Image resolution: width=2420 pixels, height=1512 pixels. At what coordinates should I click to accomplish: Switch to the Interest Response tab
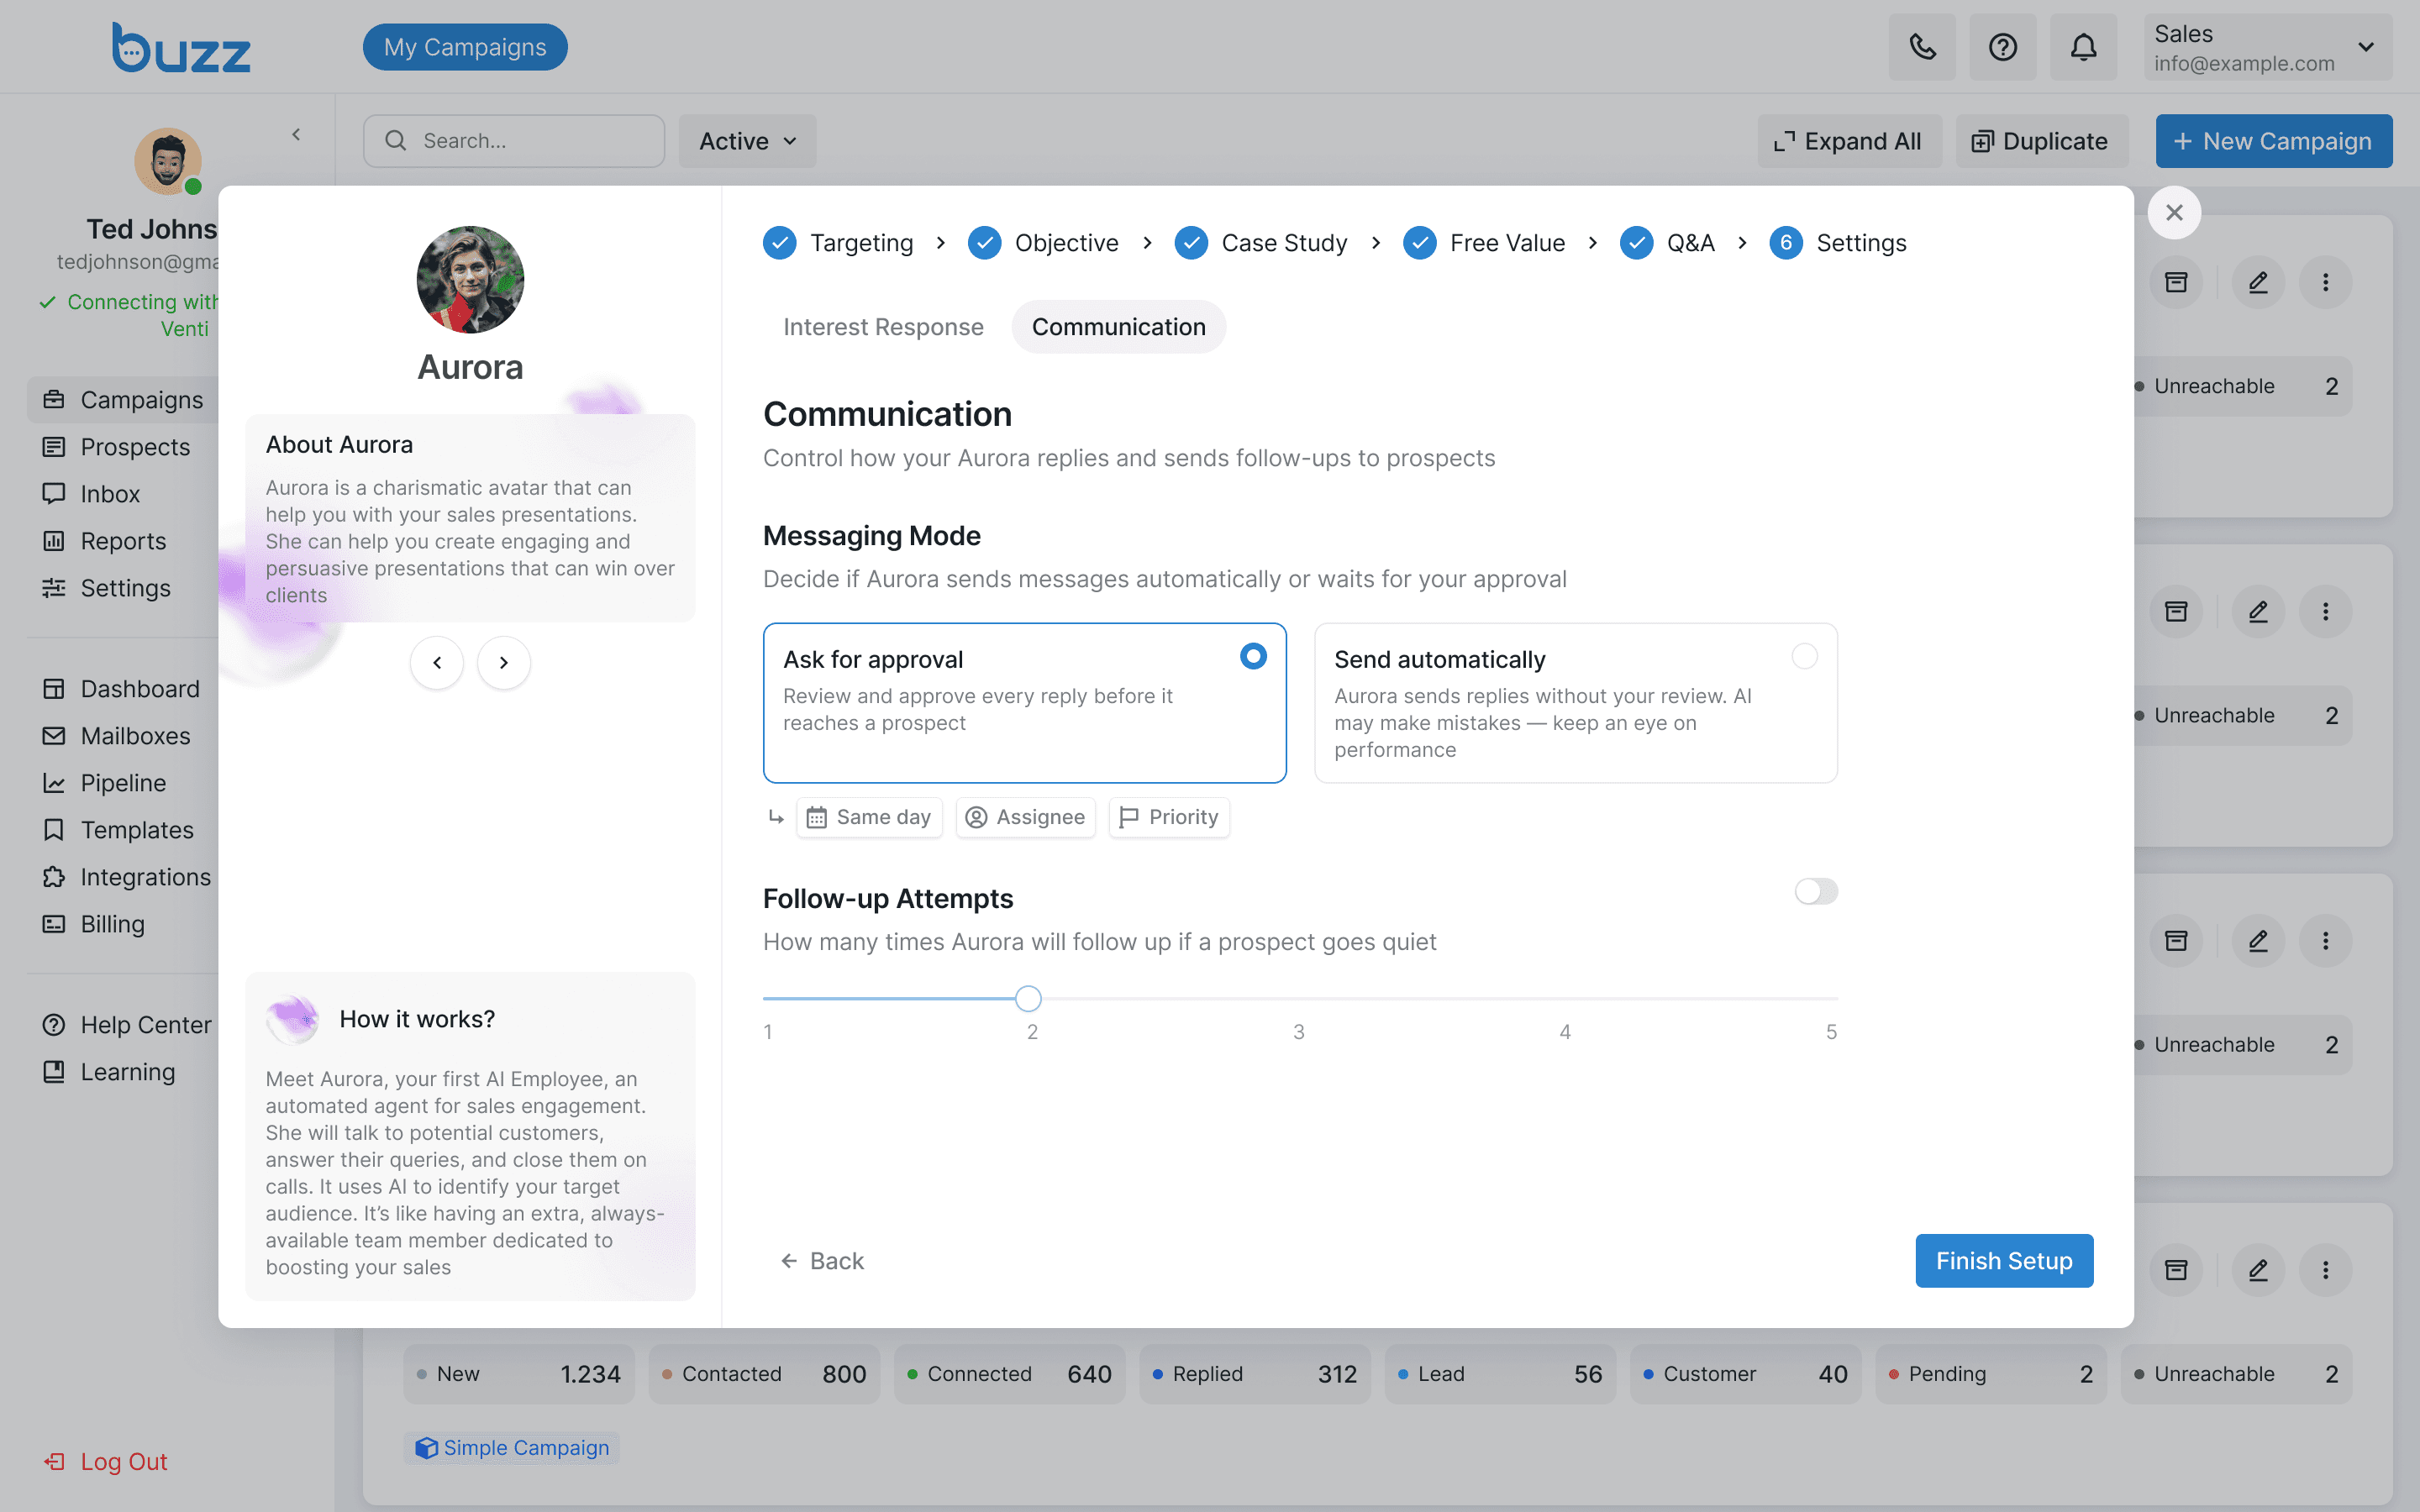coord(883,327)
